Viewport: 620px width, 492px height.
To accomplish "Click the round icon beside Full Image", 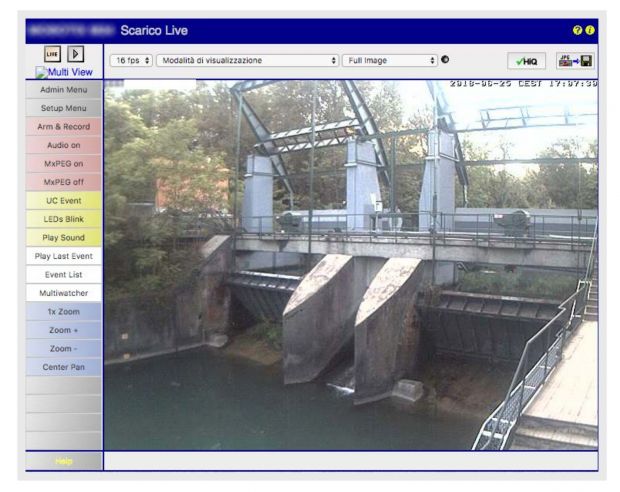I will pos(445,60).
